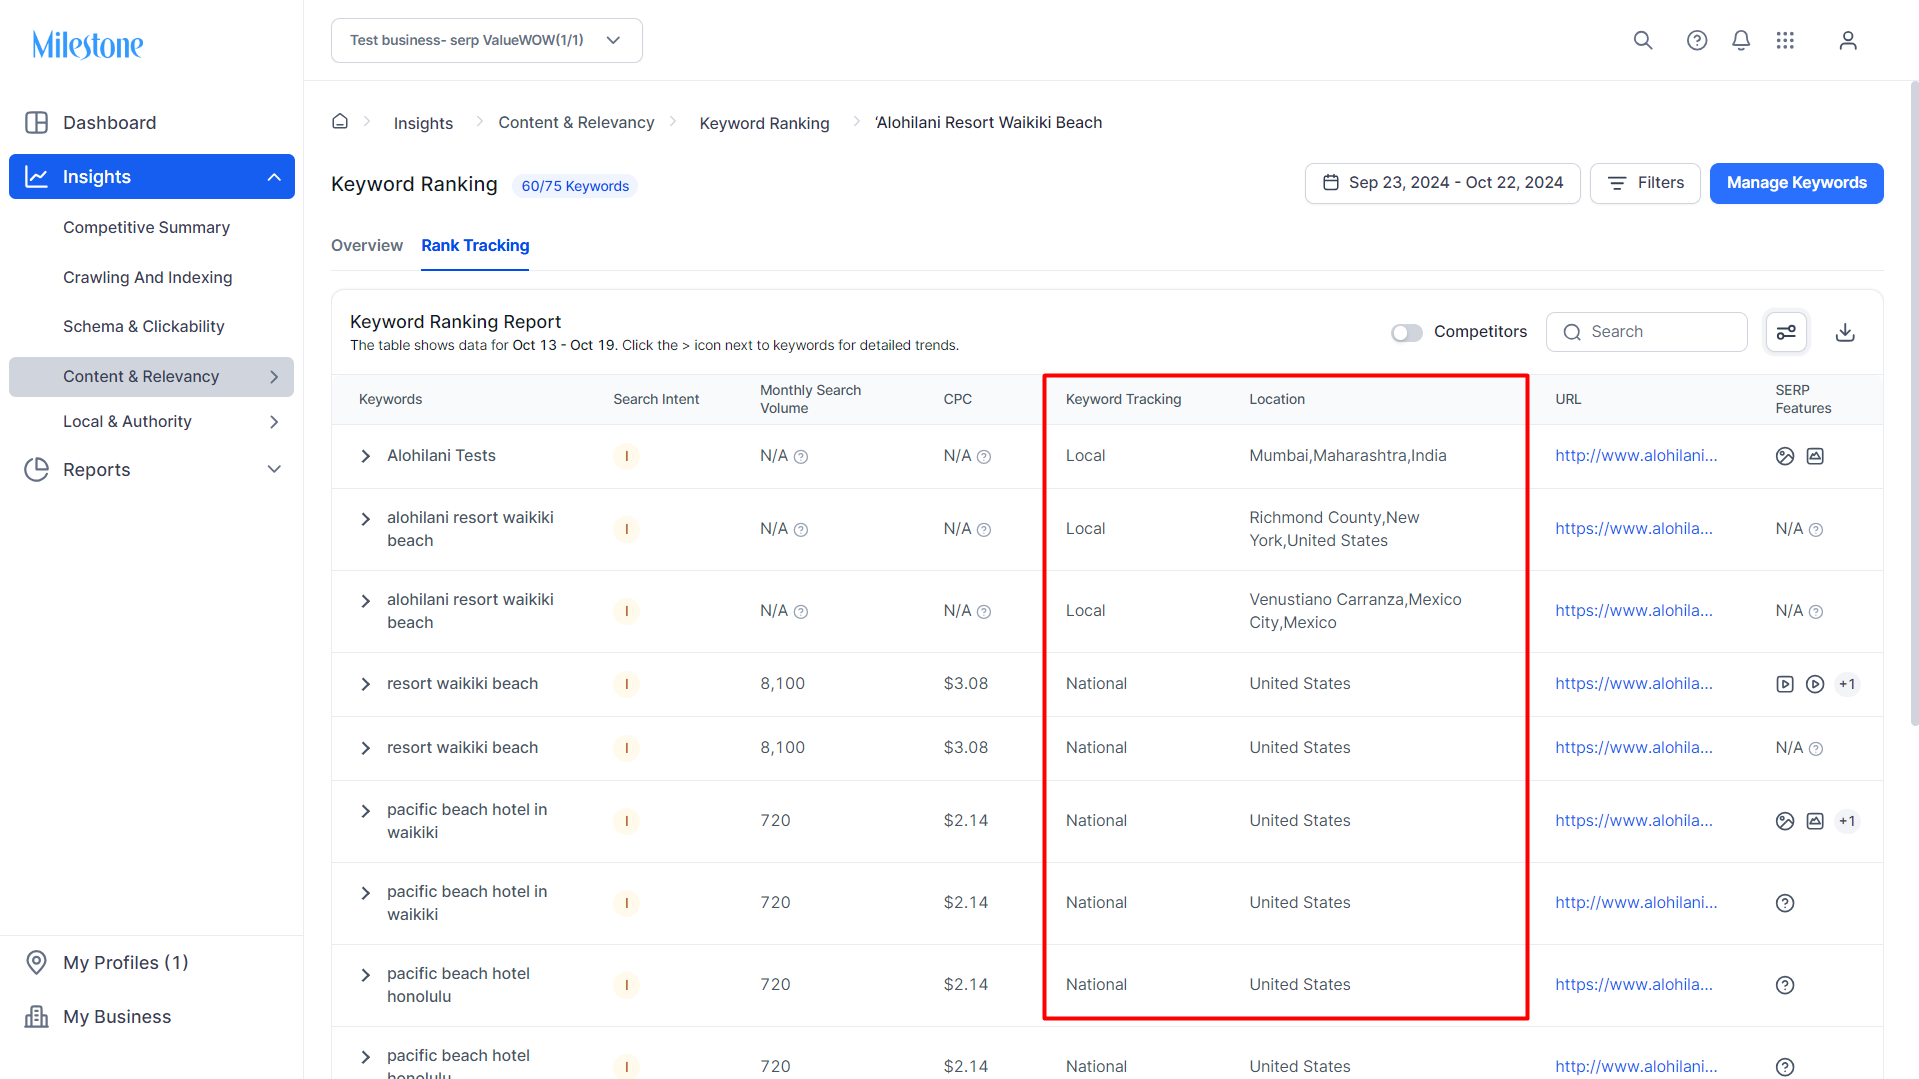This screenshot has height=1079, width=1919.
Task: Expand the Alohilani Tests keyword row
Action: [365, 456]
